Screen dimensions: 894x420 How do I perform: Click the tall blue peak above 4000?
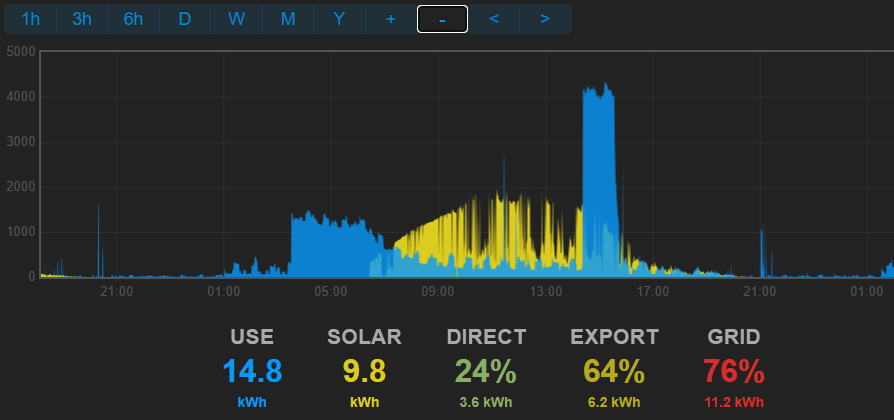coord(599,150)
